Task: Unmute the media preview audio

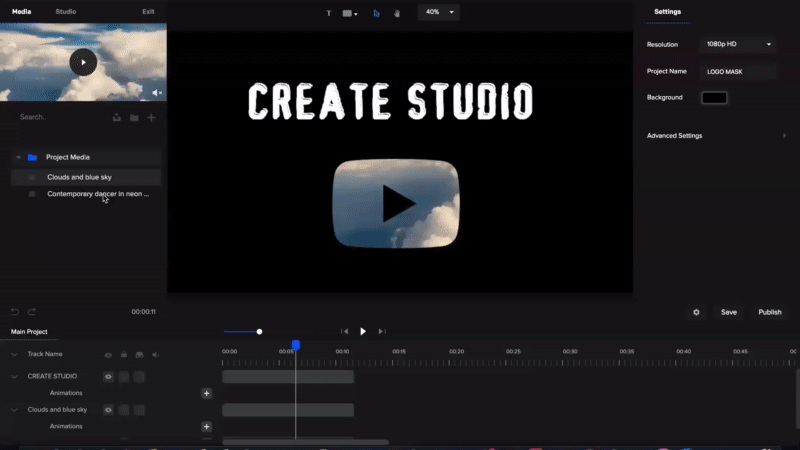Action: click(157, 93)
